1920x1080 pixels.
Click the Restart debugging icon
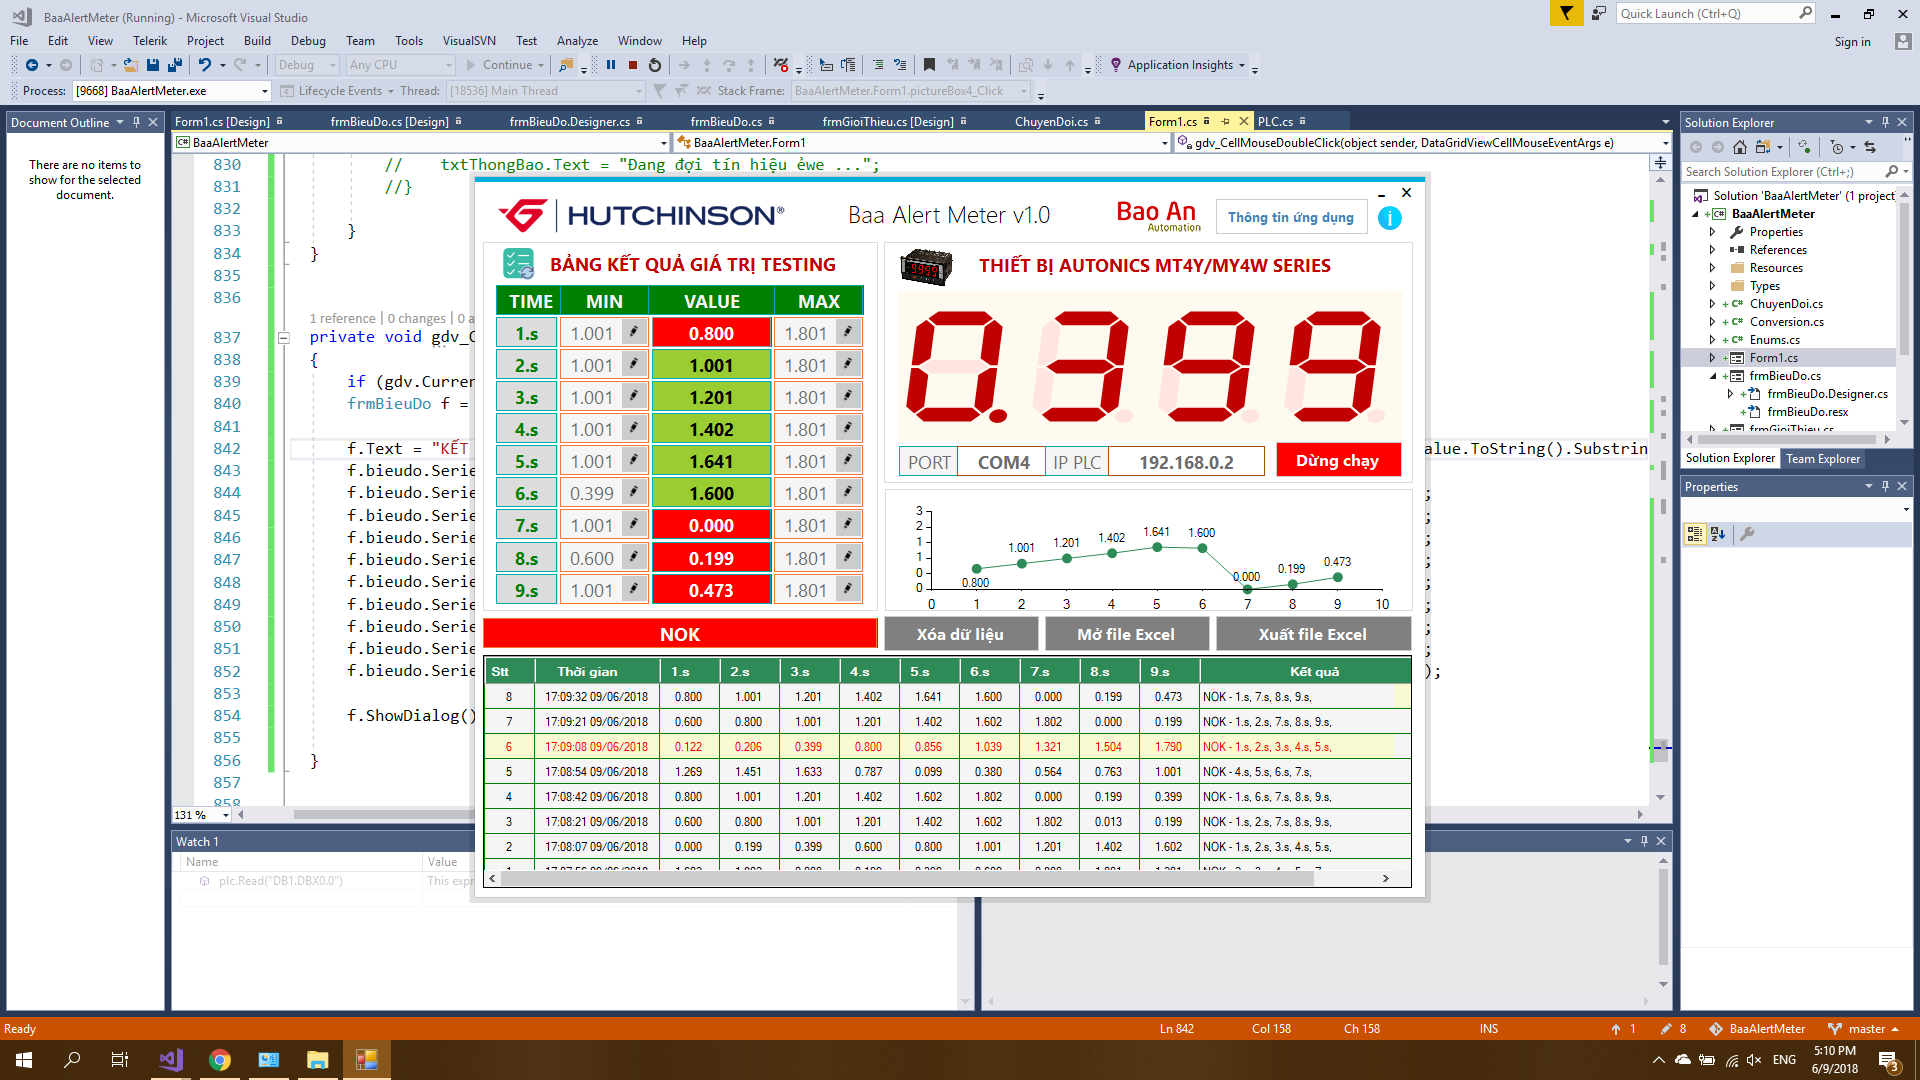click(x=655, y=65)
